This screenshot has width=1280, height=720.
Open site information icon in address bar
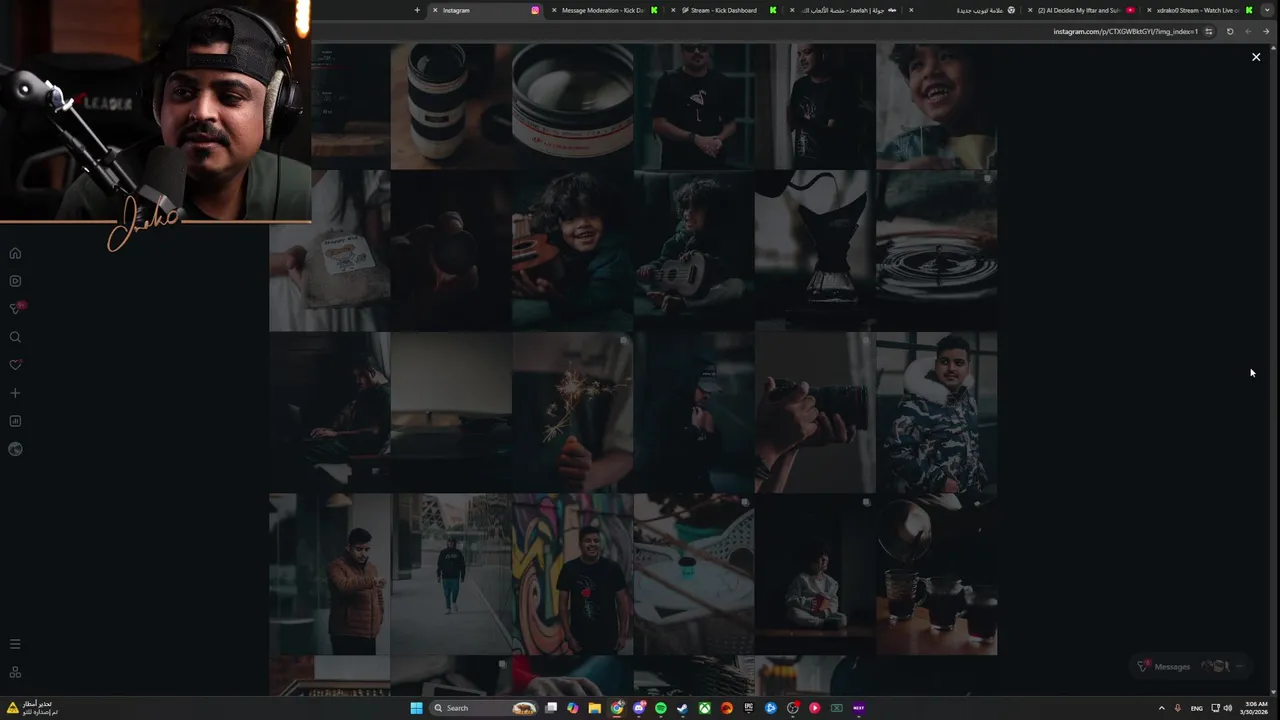coord(1209,31)
